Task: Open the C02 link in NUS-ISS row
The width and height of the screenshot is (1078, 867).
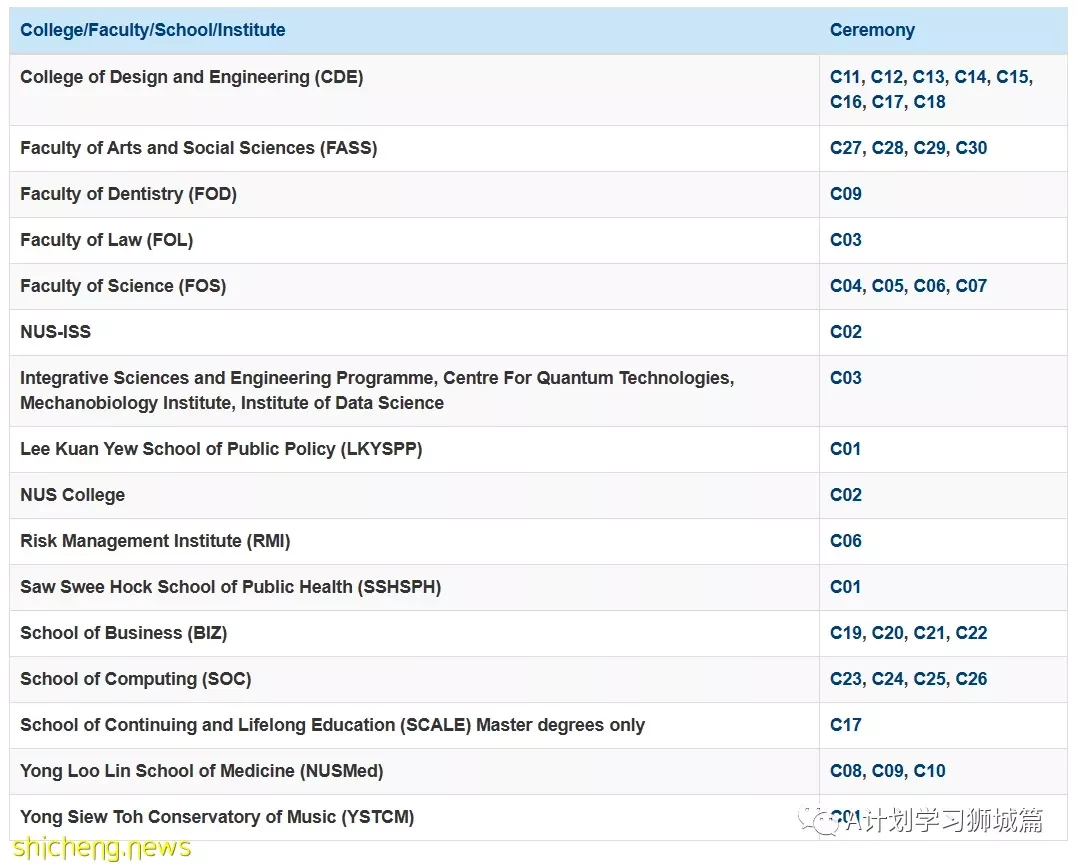Action: [x=846, y=332]
